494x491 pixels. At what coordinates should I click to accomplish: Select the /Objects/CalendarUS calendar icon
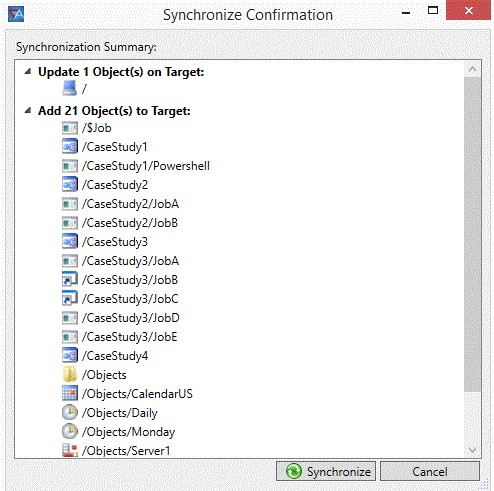click(70, 394)
